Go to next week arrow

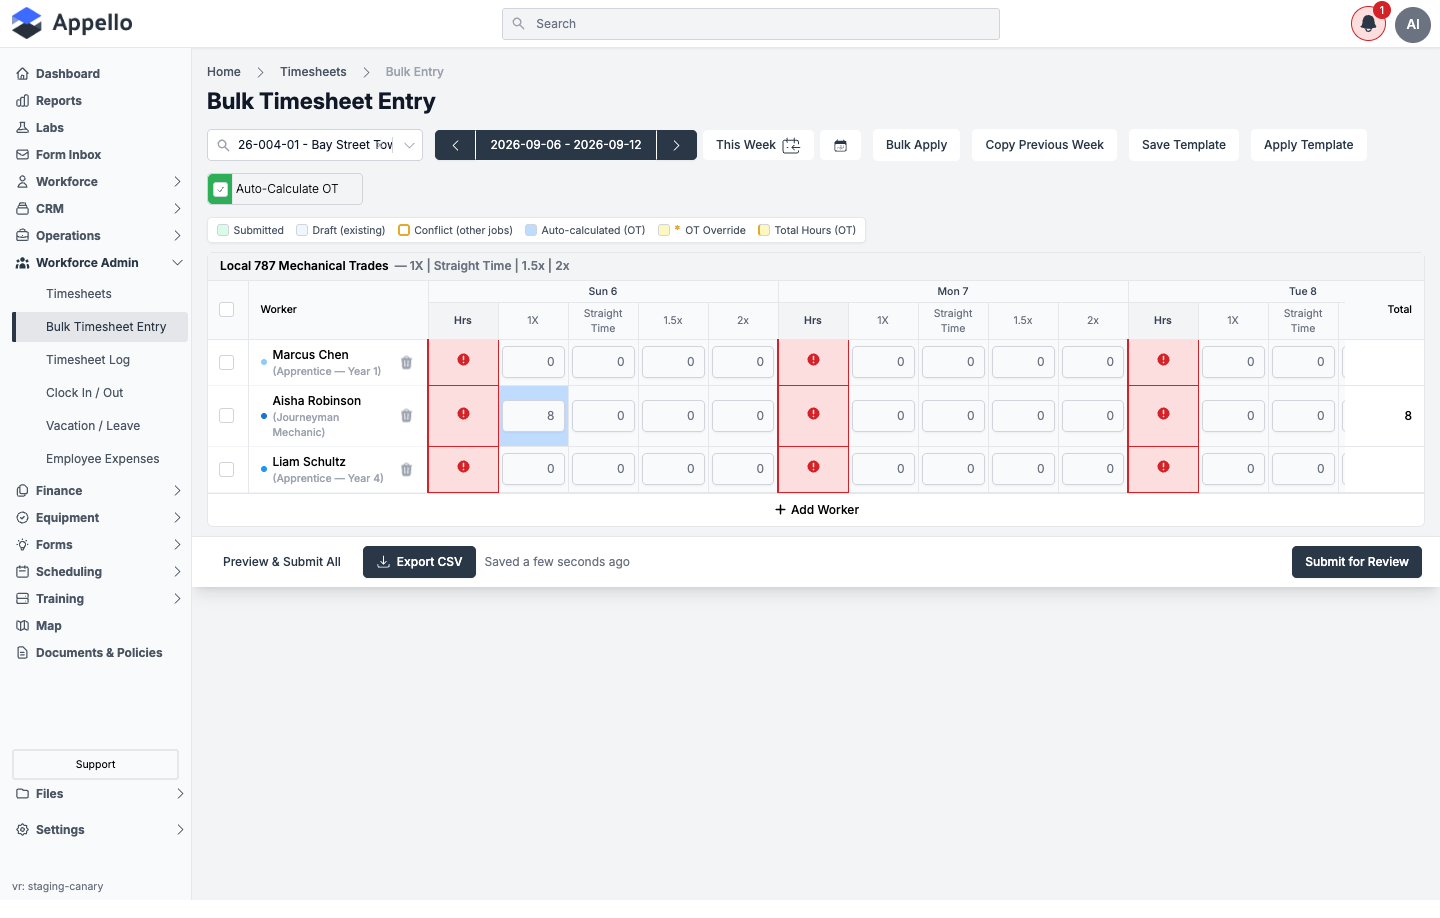(677, 145)
